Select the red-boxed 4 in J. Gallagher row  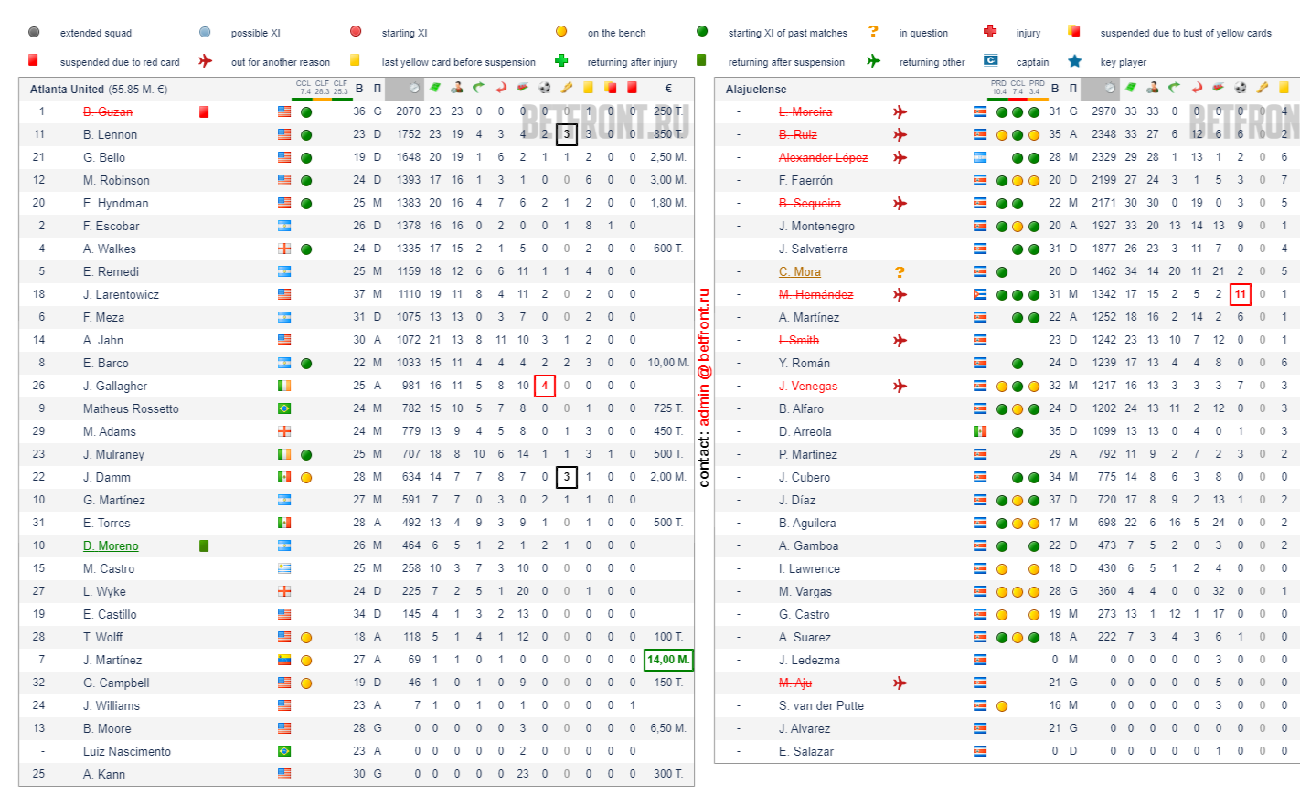coord(544,386)
